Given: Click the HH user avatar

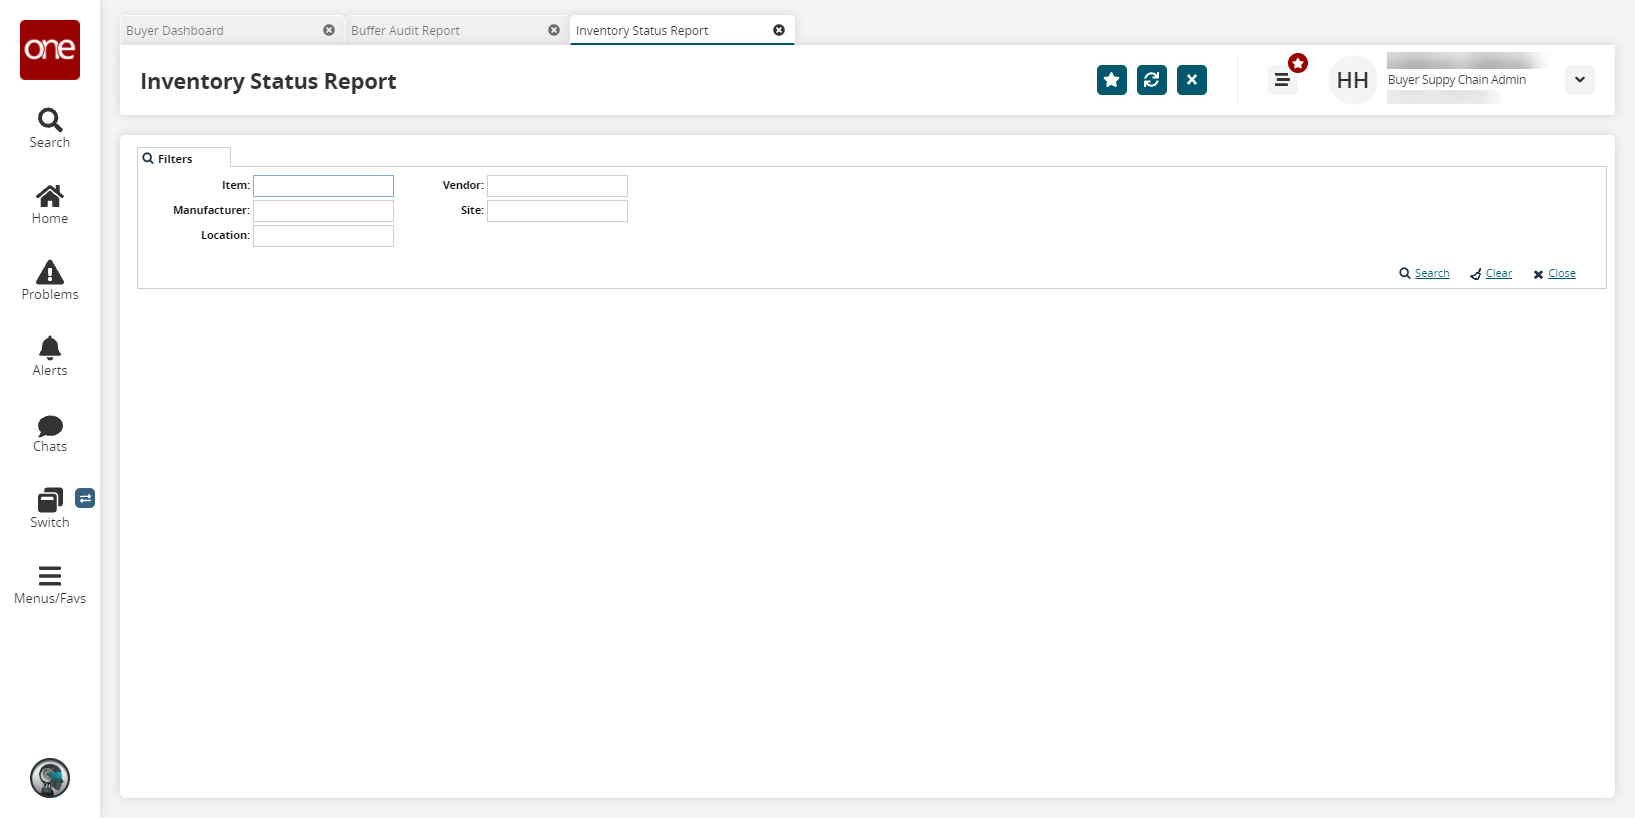Looking at the screenshot, I should [x=1353, y=80].
